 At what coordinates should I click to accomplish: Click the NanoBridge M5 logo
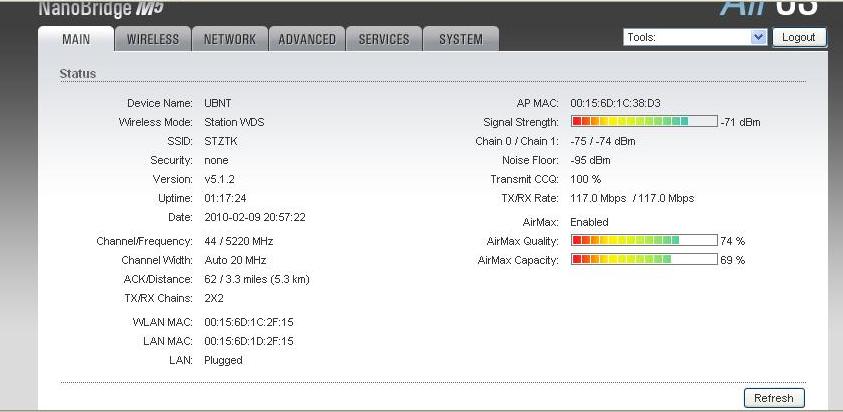pos(100,9)
